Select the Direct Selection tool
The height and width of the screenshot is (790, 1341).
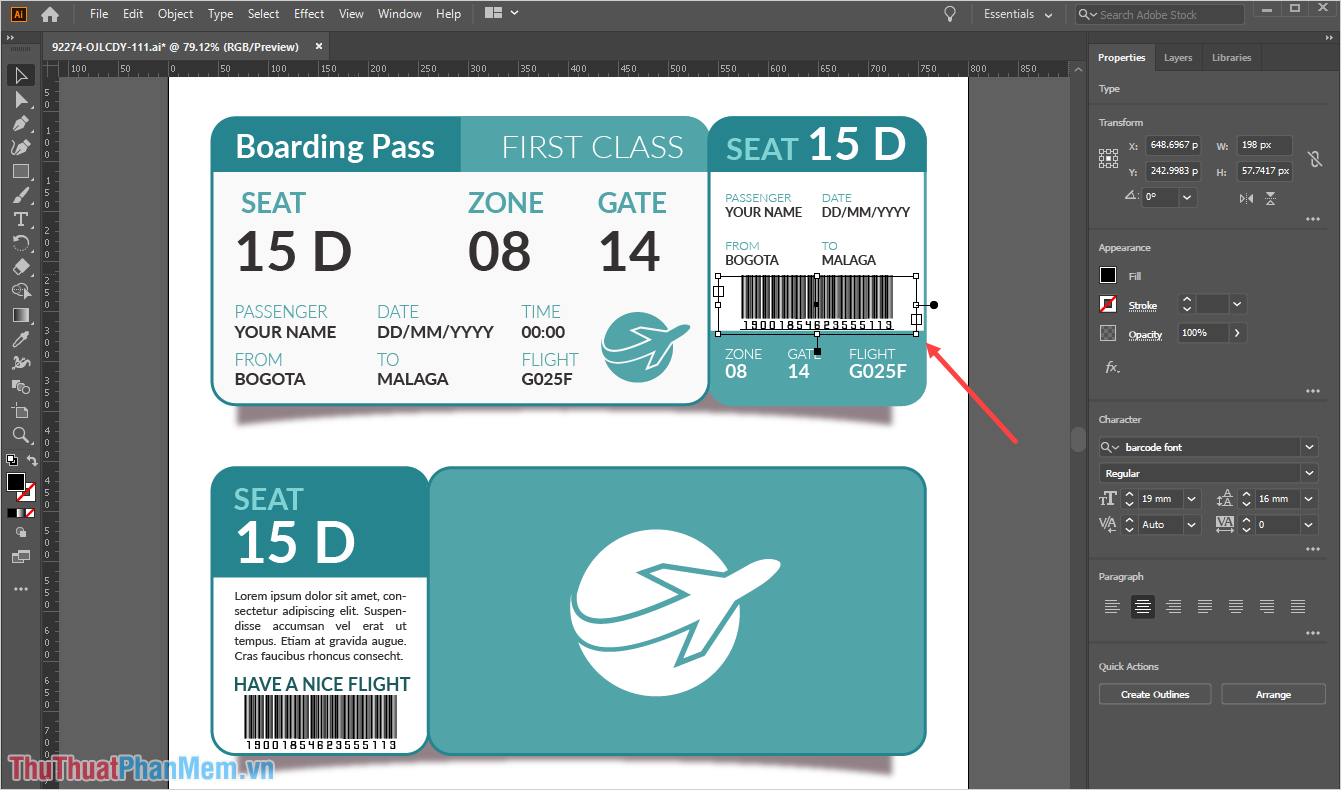21,99
